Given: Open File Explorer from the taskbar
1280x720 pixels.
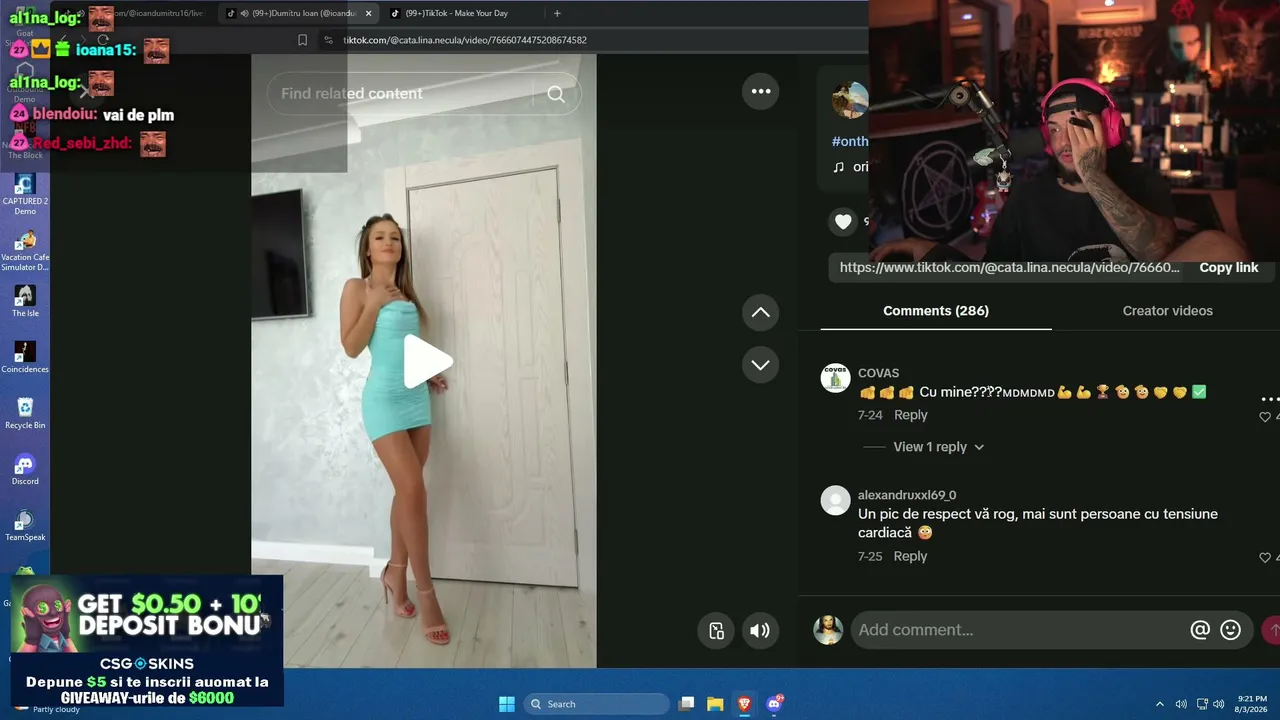Looking at the screenshot, I should [715, 704].
